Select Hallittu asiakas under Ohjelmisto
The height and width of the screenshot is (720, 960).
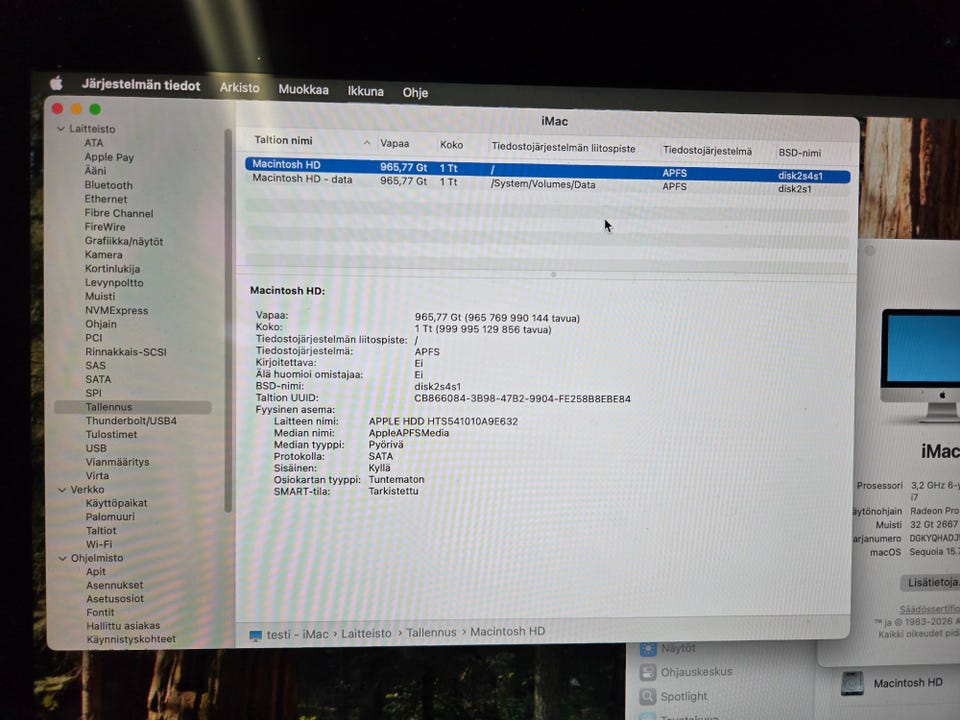coord(123,626)
